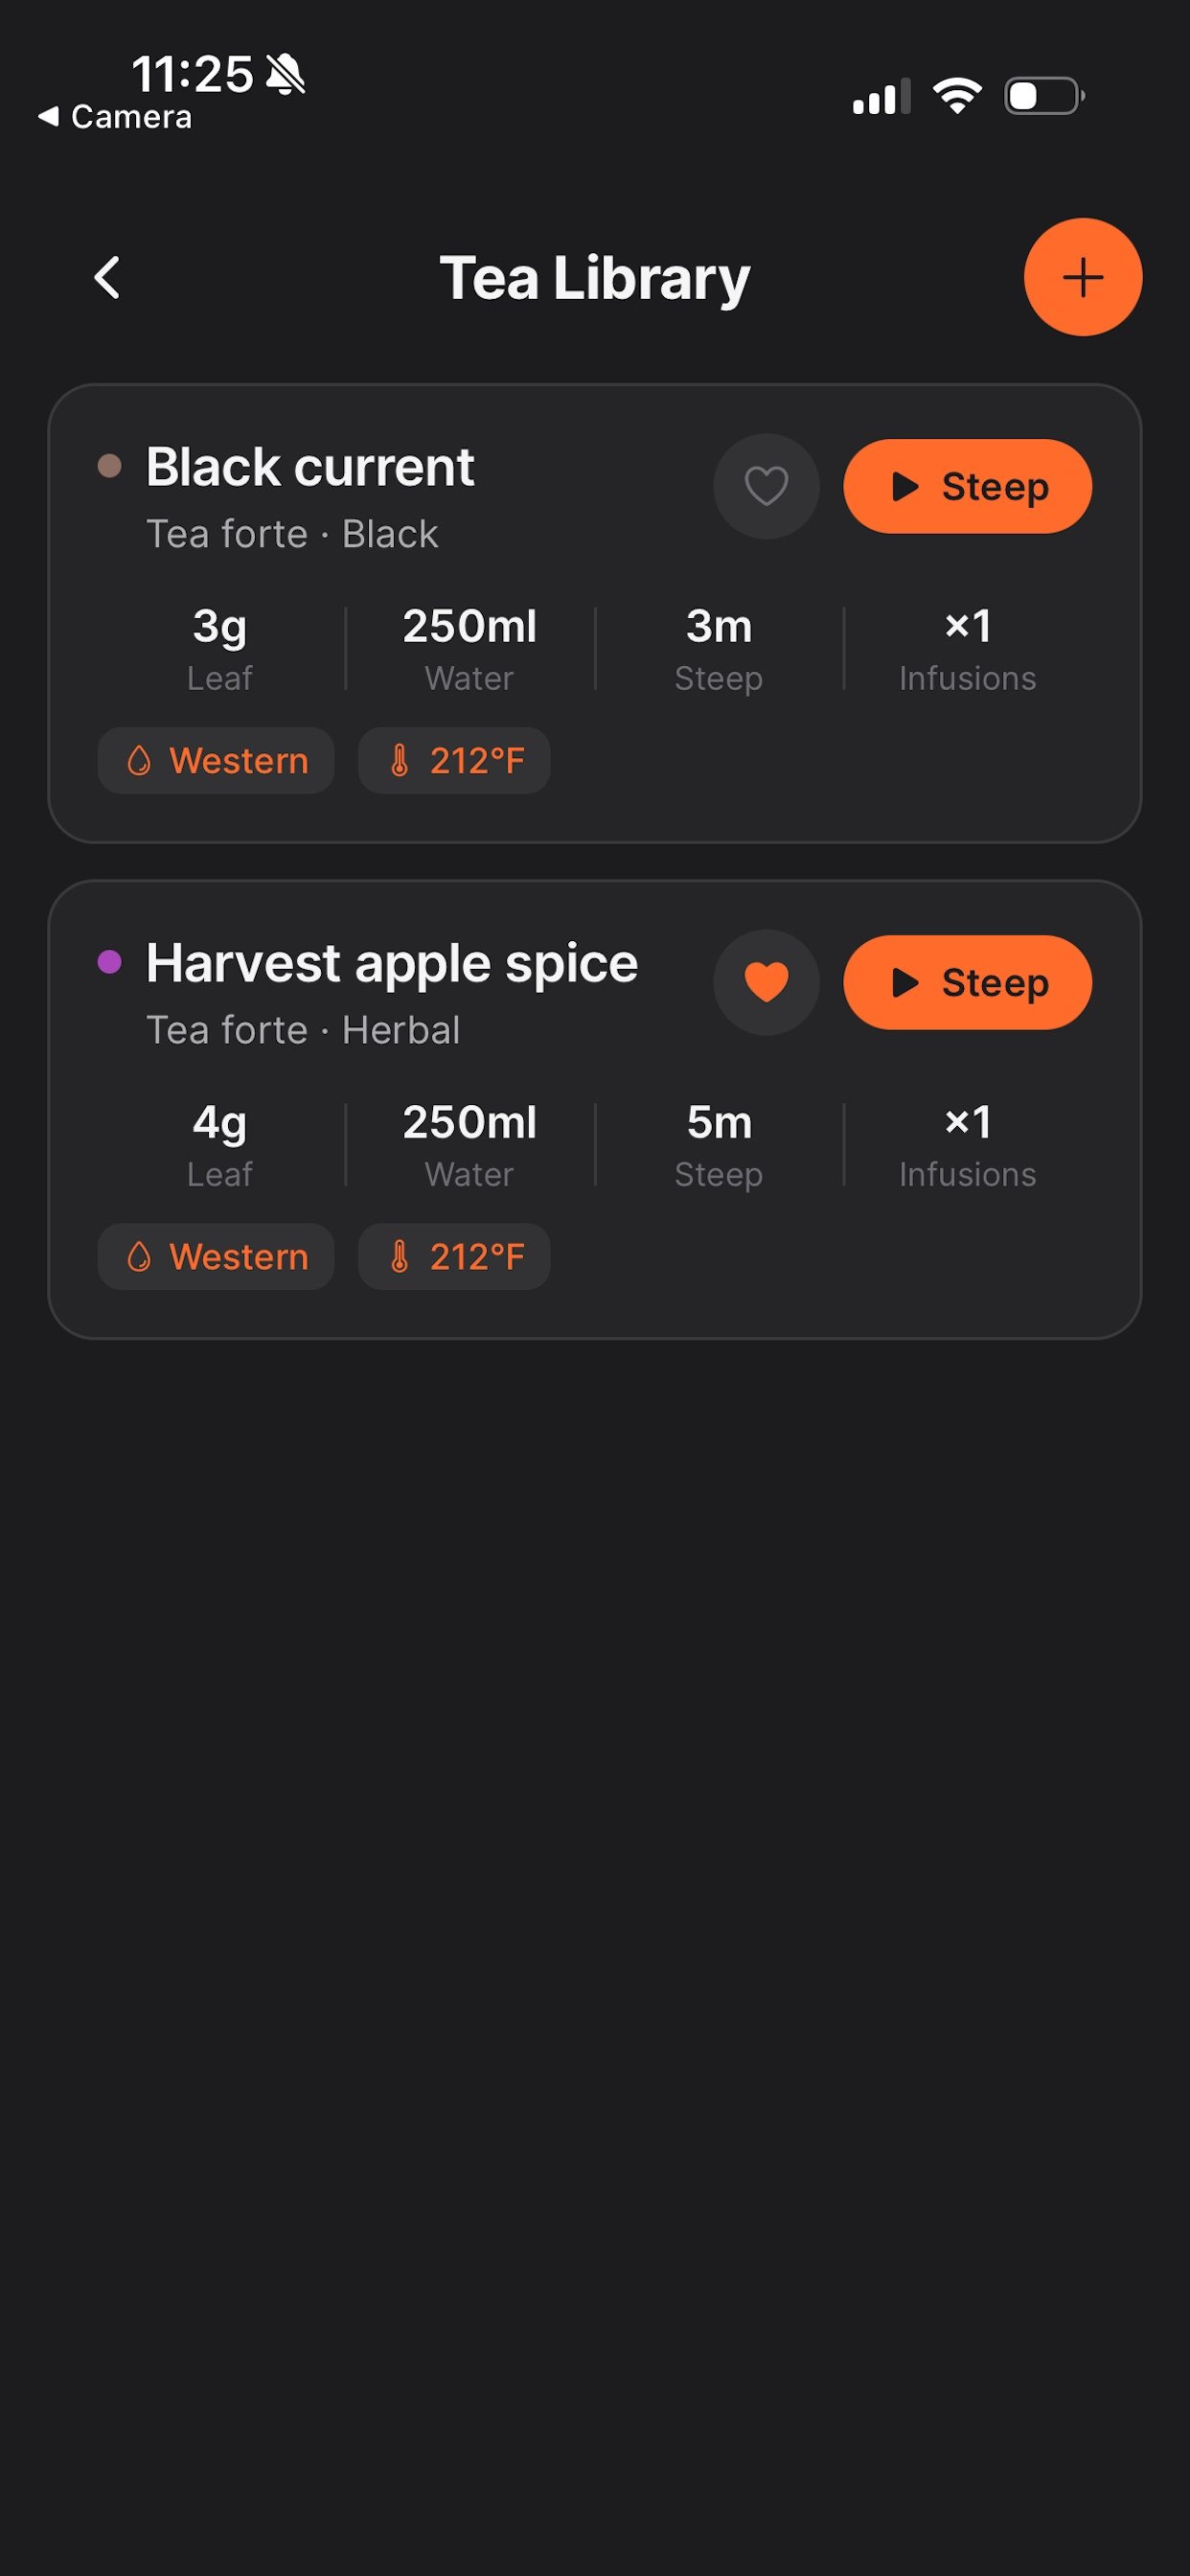The width and height of the screenshot is (1190, 2576).
Task: Tap the silent mode bell icon
Action: [x=286, y=74]
